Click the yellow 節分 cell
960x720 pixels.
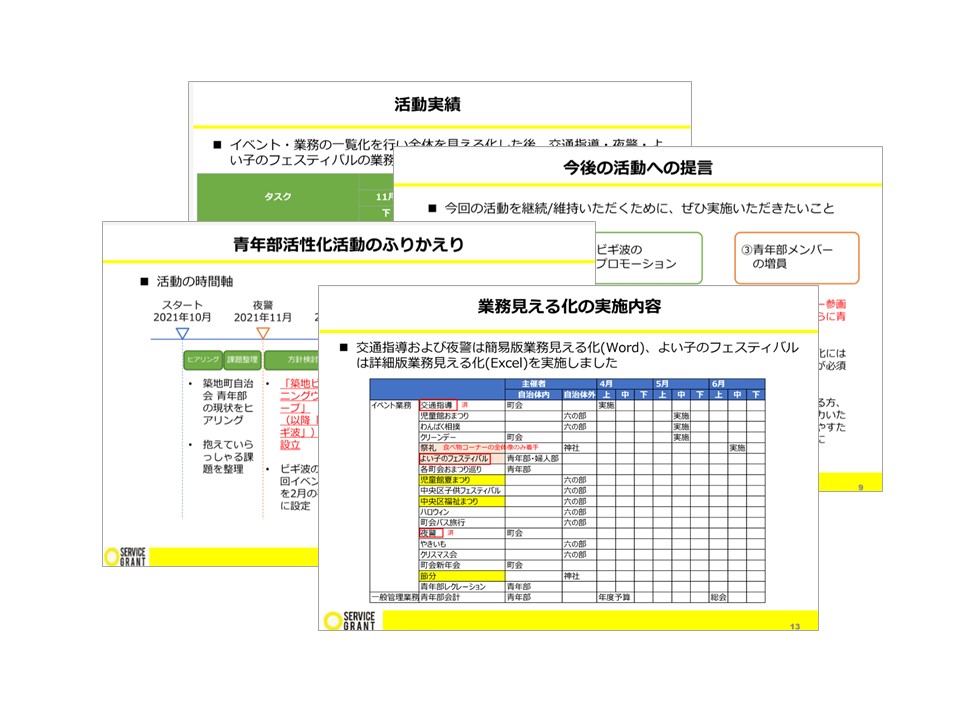coord(462,576)
